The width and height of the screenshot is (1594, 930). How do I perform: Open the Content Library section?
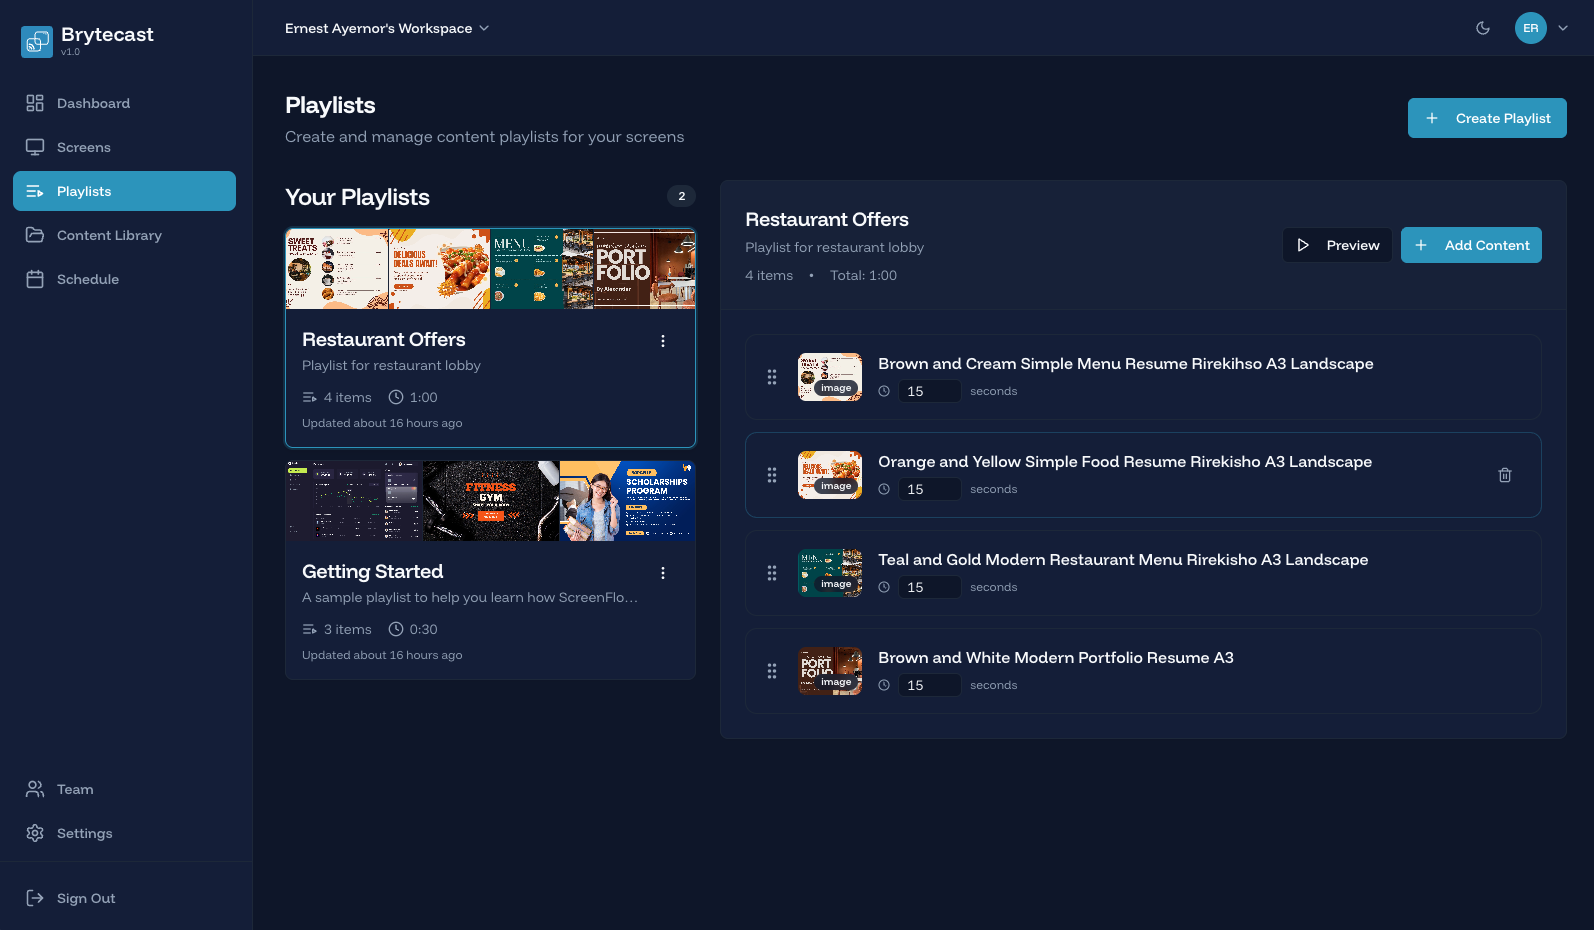[124, 235]
